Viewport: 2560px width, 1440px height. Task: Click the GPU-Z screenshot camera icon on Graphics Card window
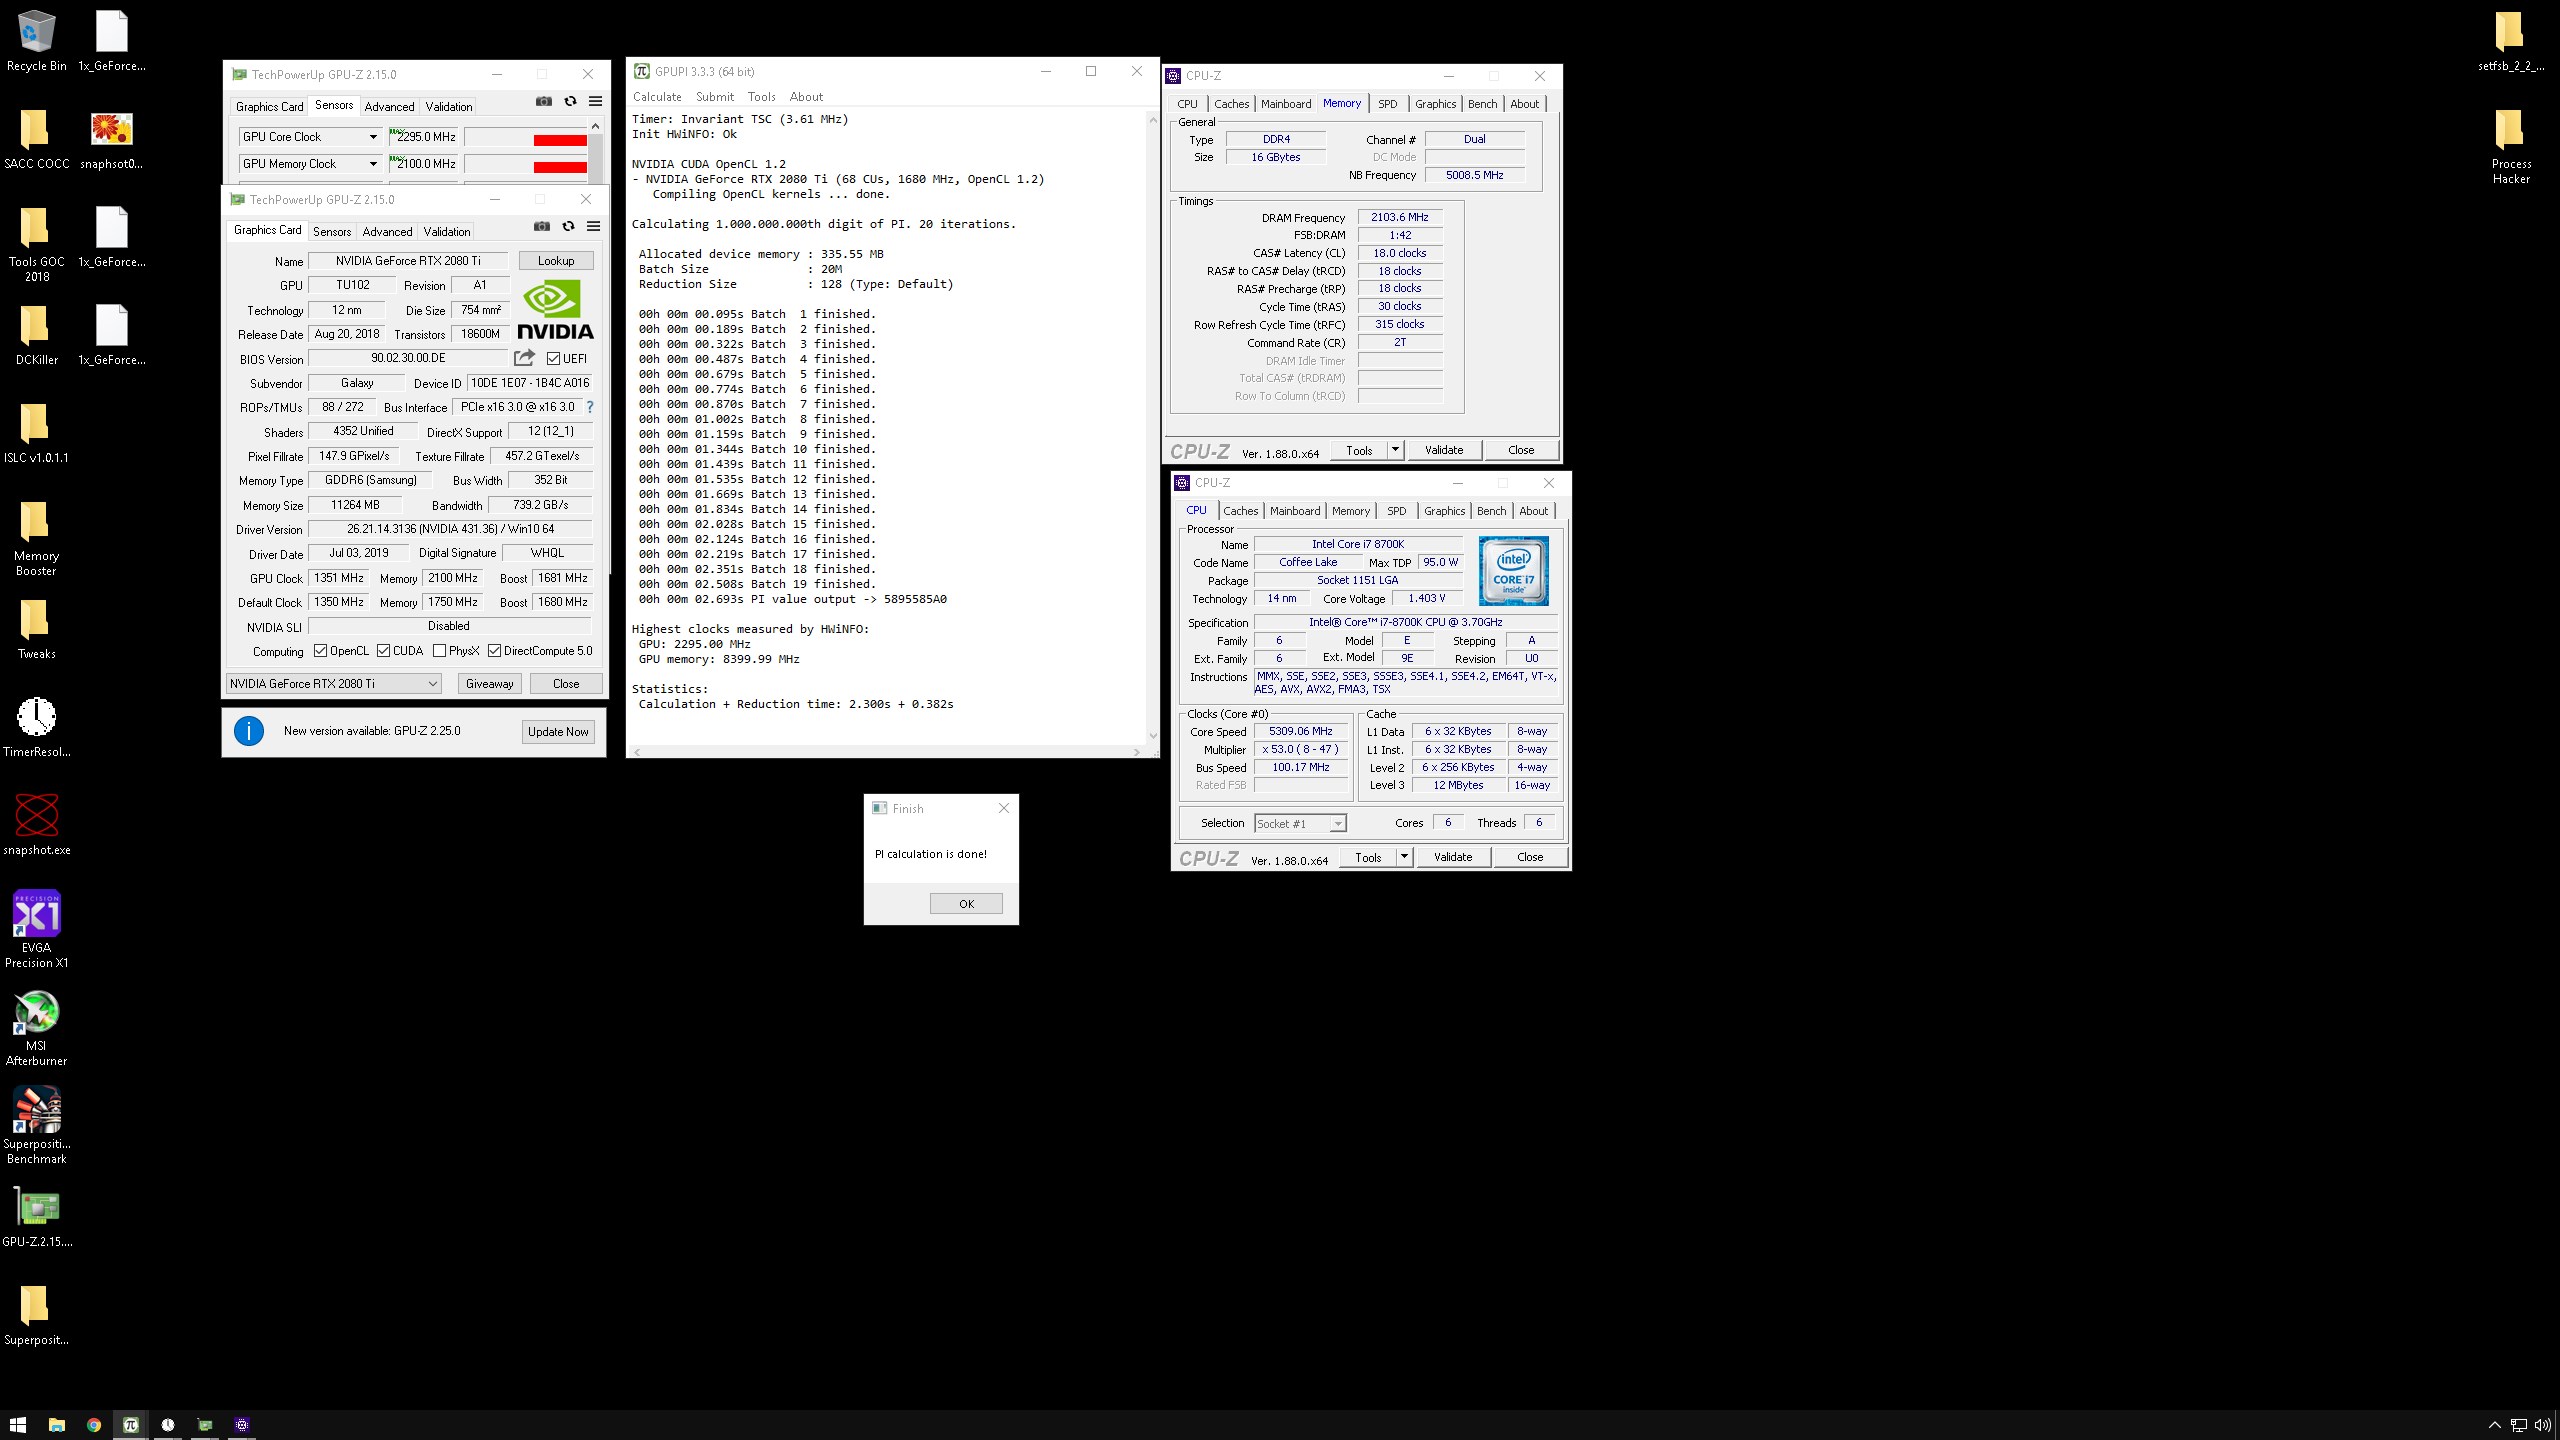(542, 226)
